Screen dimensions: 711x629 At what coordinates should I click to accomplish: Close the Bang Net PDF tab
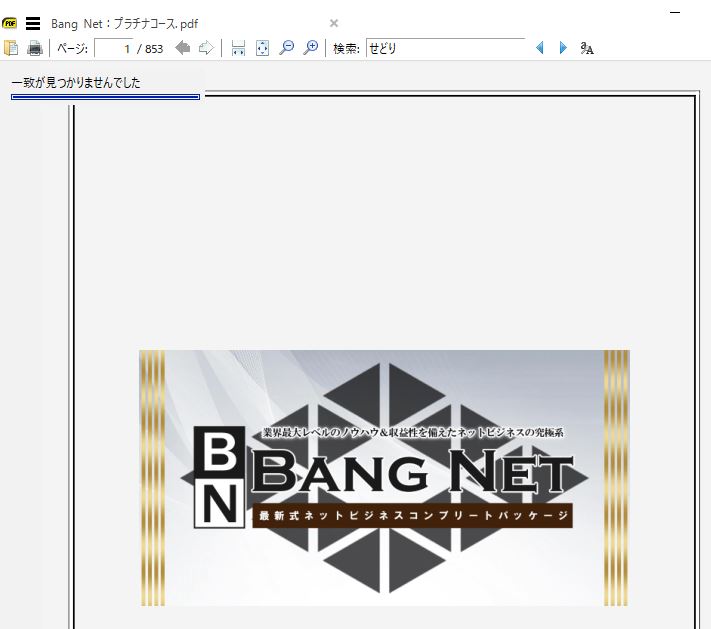(x=334, y=23)
